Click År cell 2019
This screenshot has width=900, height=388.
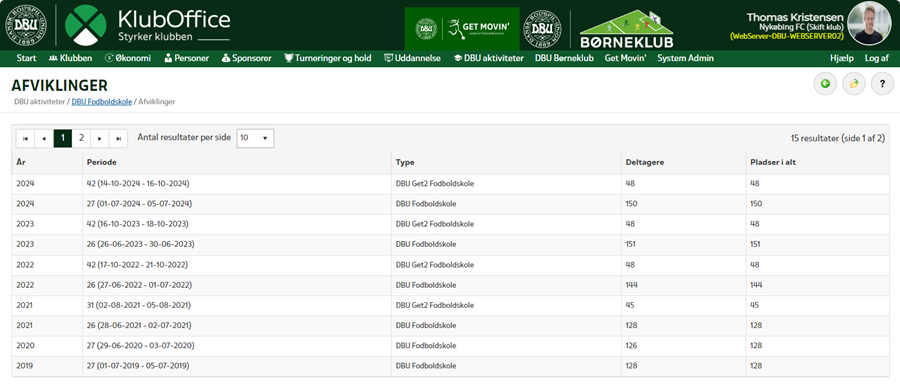click(25, 366)
